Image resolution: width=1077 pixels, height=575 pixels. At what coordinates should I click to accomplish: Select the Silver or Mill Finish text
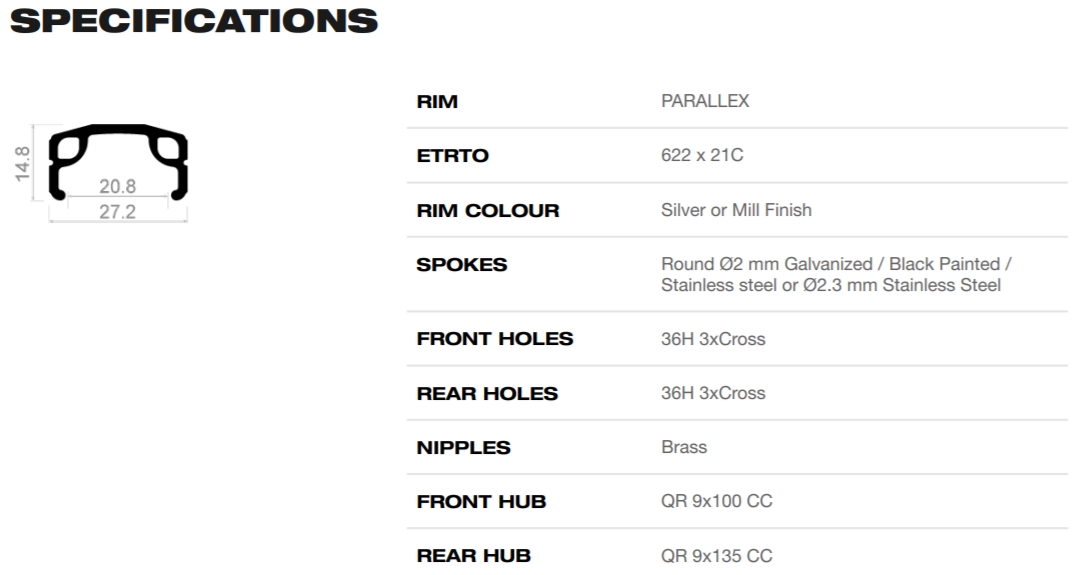coord(736,210)
